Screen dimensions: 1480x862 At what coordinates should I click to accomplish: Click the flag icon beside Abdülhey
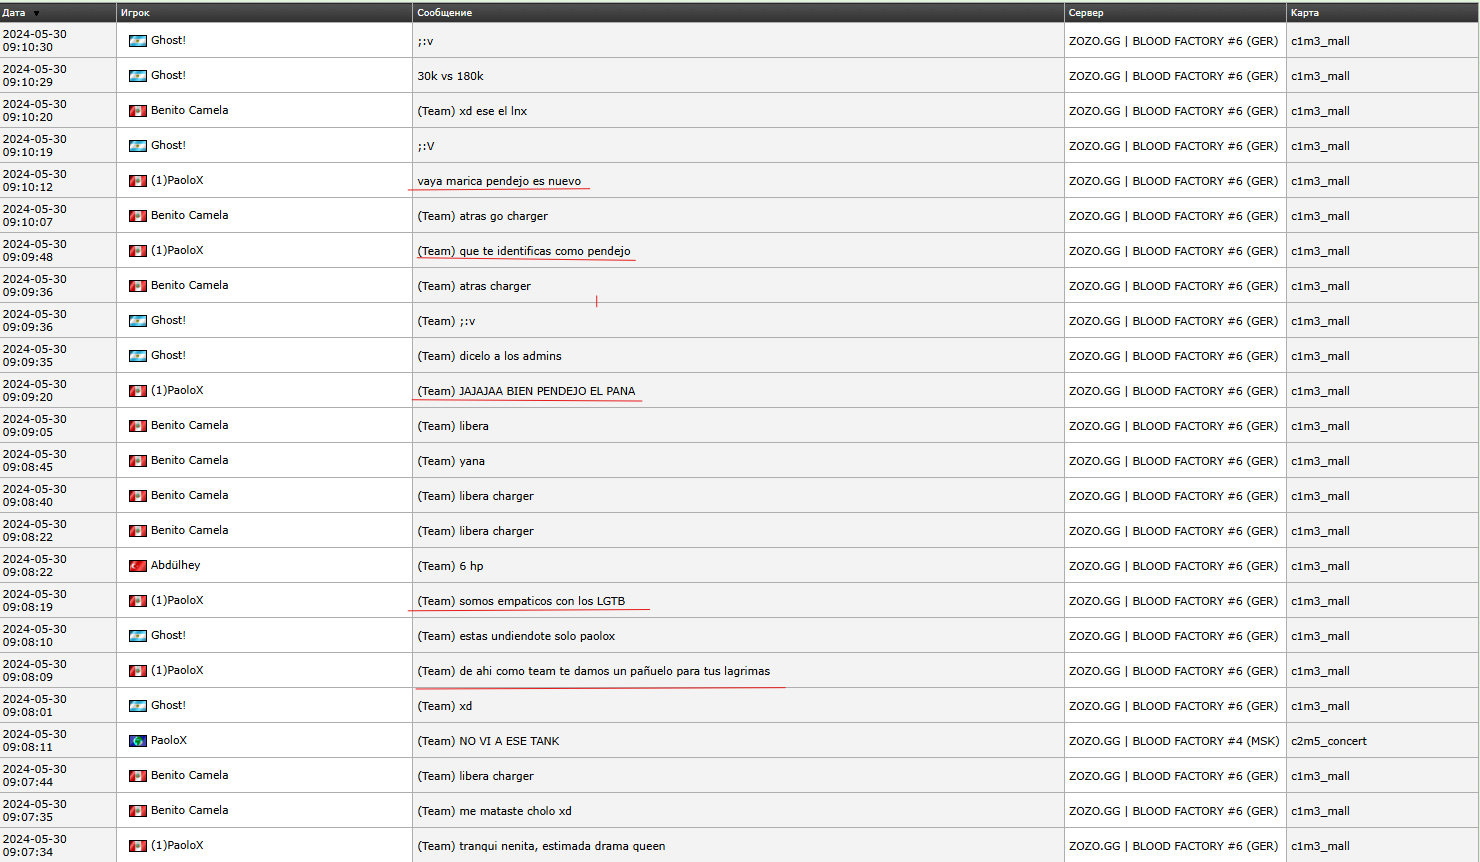(x=137, y=566)
